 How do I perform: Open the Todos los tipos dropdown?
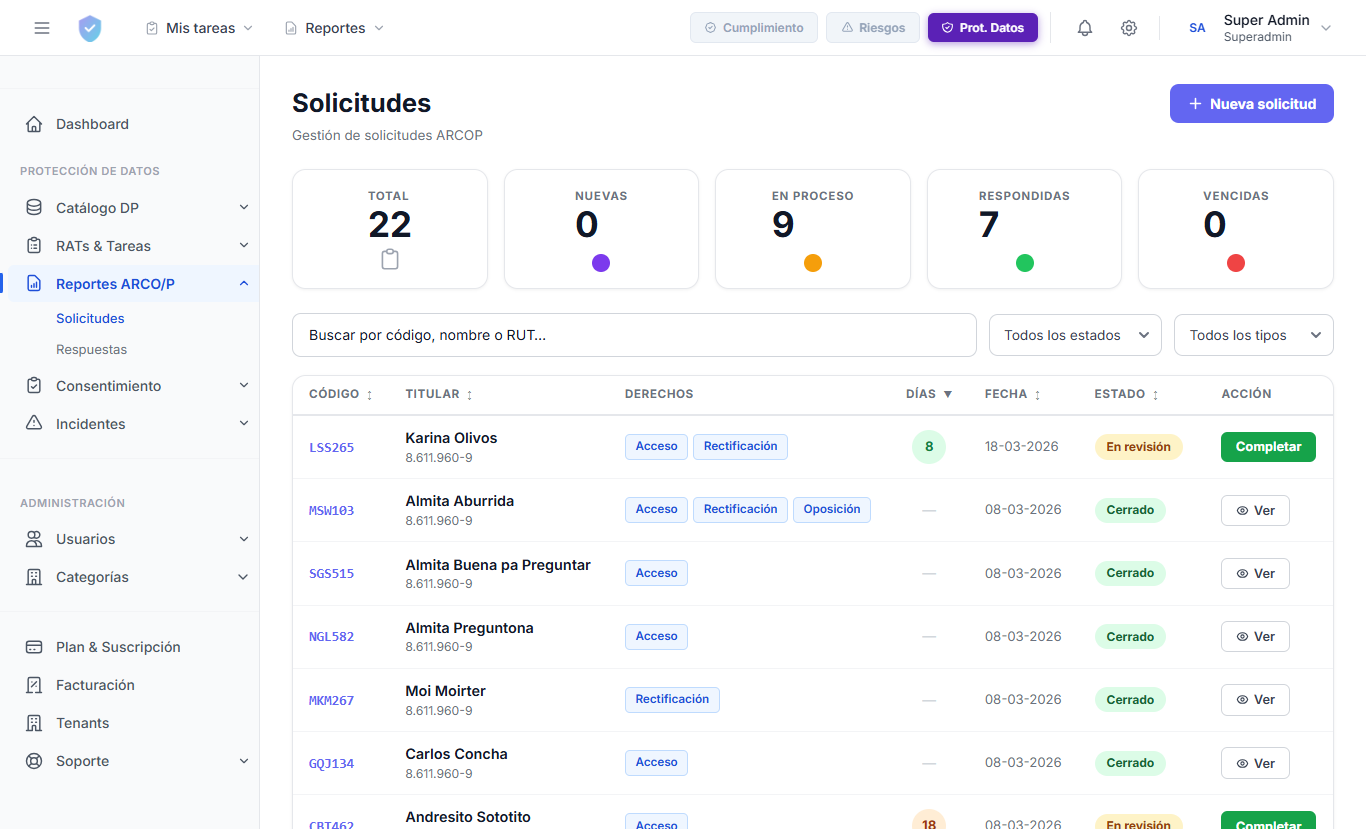pyautogui.click(x=1253, y=335)
